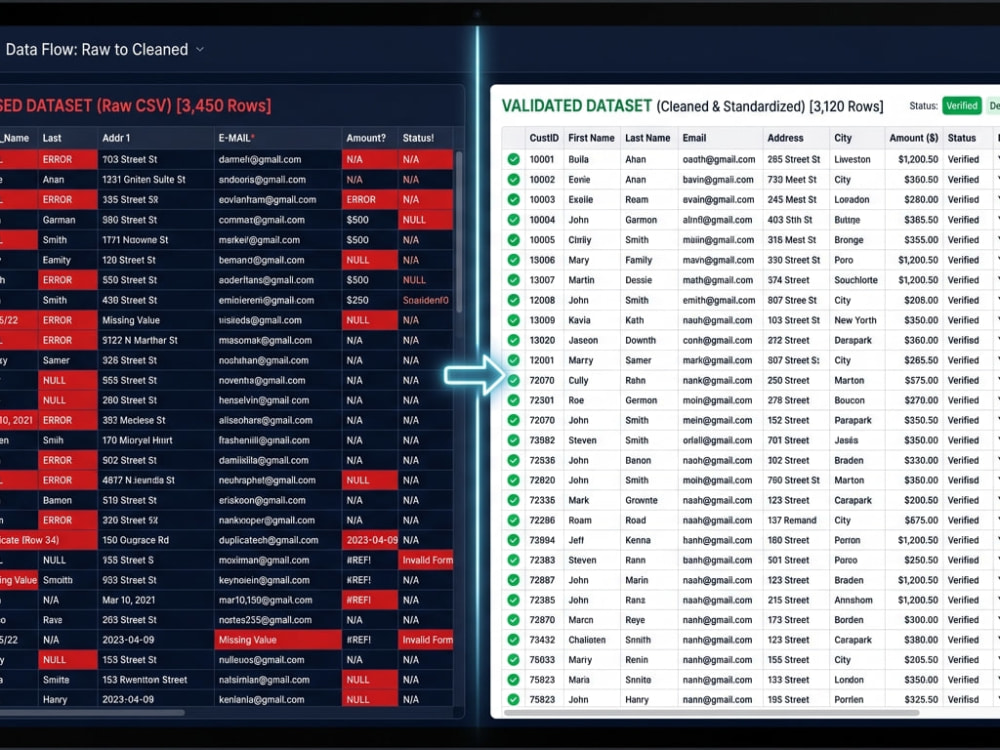Screen dimensions: 1000x750
Task: Click the raw dataset horizontal scrollbar
Action: [92, 712]
